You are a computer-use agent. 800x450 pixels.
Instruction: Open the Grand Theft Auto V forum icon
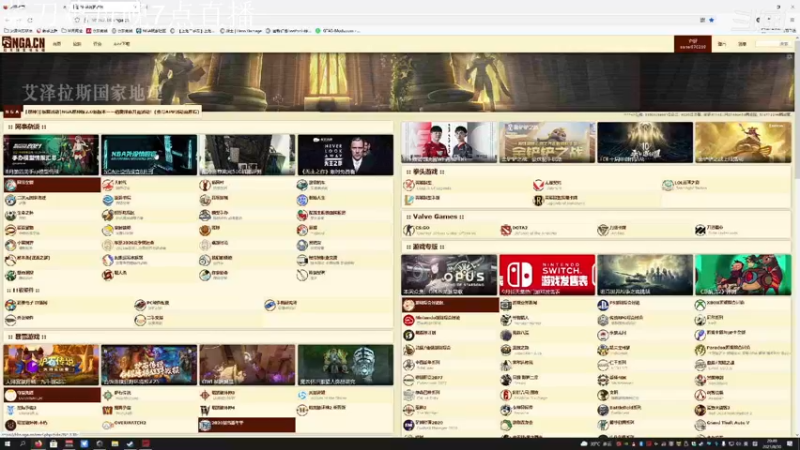click(700, 424)
